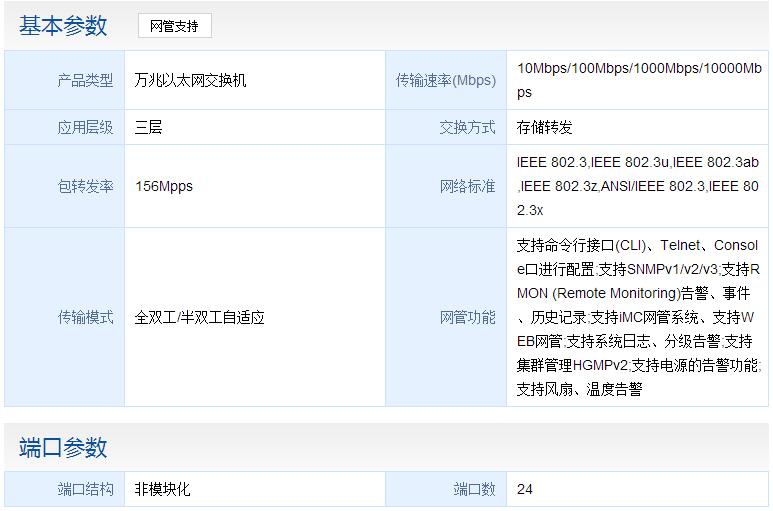Select the 10Mbps/100Mbps/1000Mbps/10000Mbps value
Viewport: 773px width, 511px height.
(x=639, y=80)
